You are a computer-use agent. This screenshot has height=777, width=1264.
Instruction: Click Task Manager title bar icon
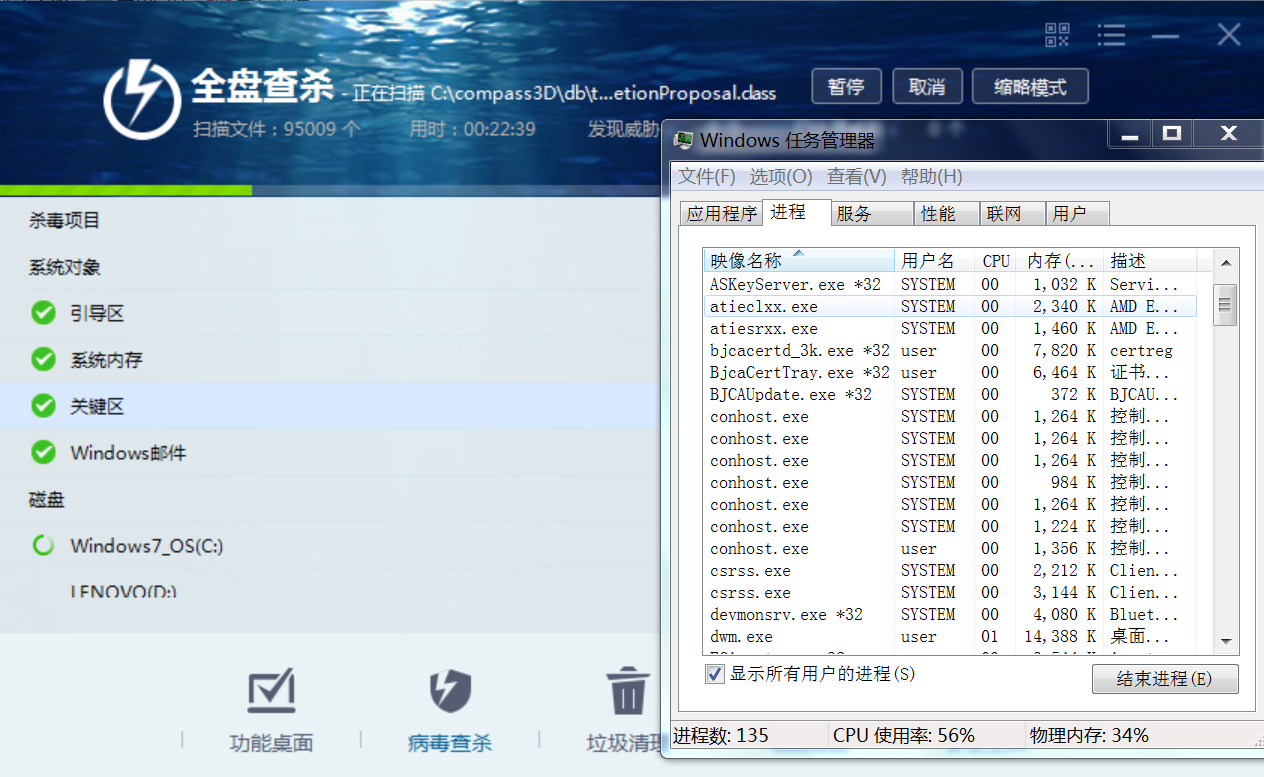click(684, 139)
